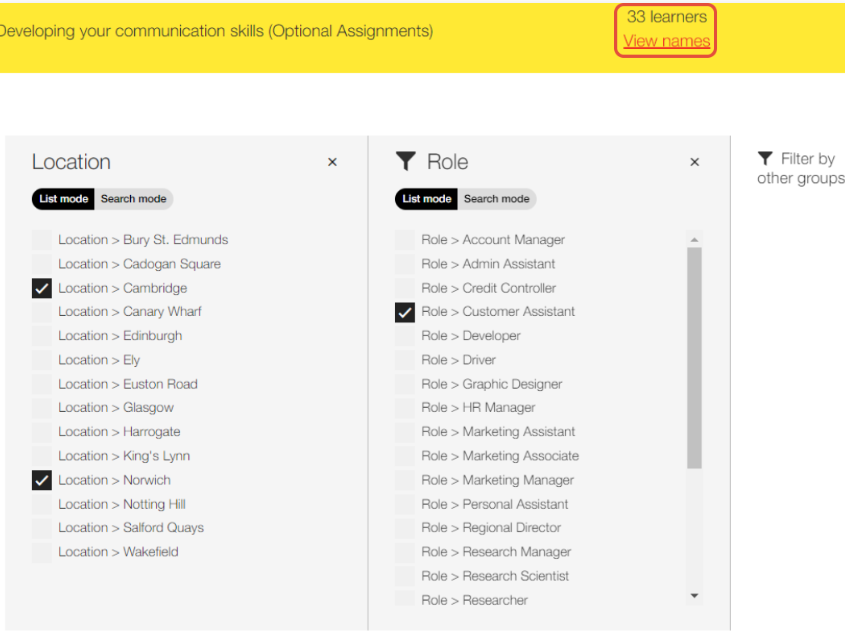Check the Glasgow location checkbox
The height and width of the screenshot is (633, 845).
pos(41,408)
